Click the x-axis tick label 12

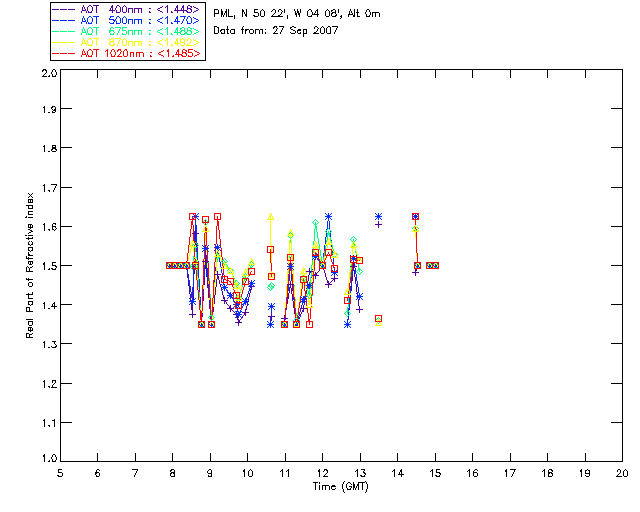pos(322,473)
